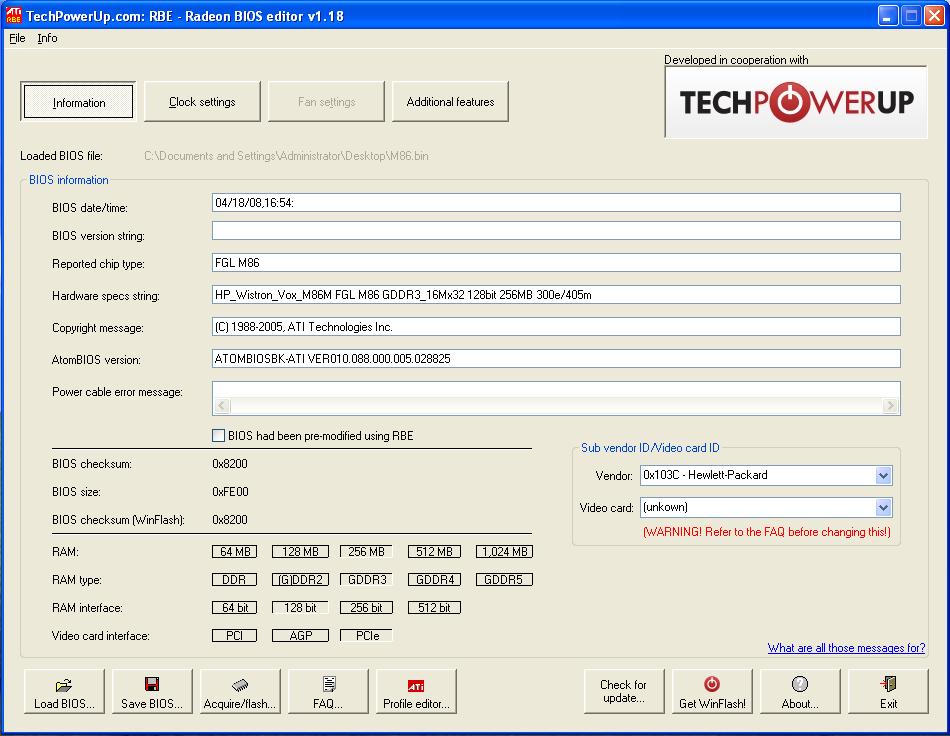Click the Reported chip type field

556,262
